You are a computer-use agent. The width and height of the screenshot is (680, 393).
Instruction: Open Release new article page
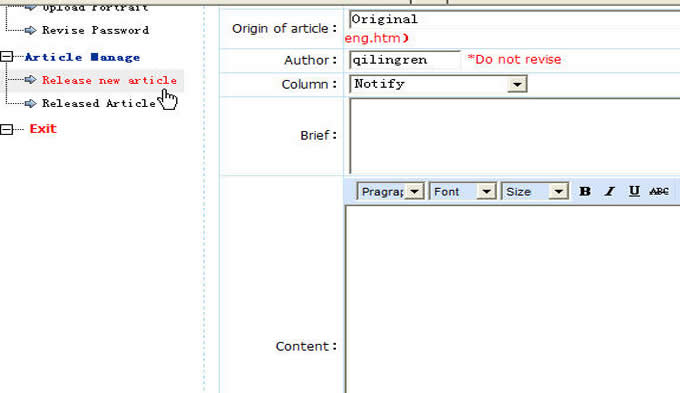pos(109,80)
